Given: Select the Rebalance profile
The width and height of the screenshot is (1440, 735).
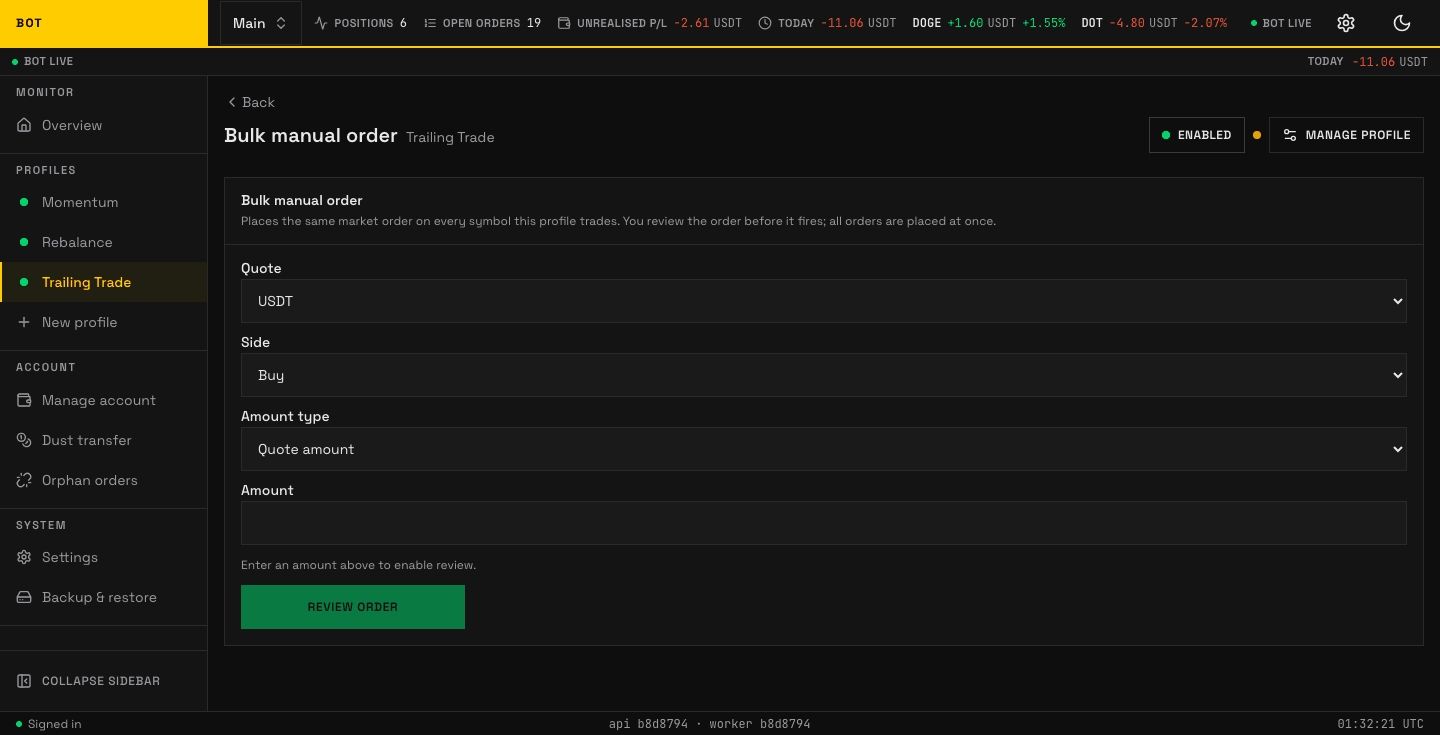Looking at the screenshot, I should tap(104, 242).
